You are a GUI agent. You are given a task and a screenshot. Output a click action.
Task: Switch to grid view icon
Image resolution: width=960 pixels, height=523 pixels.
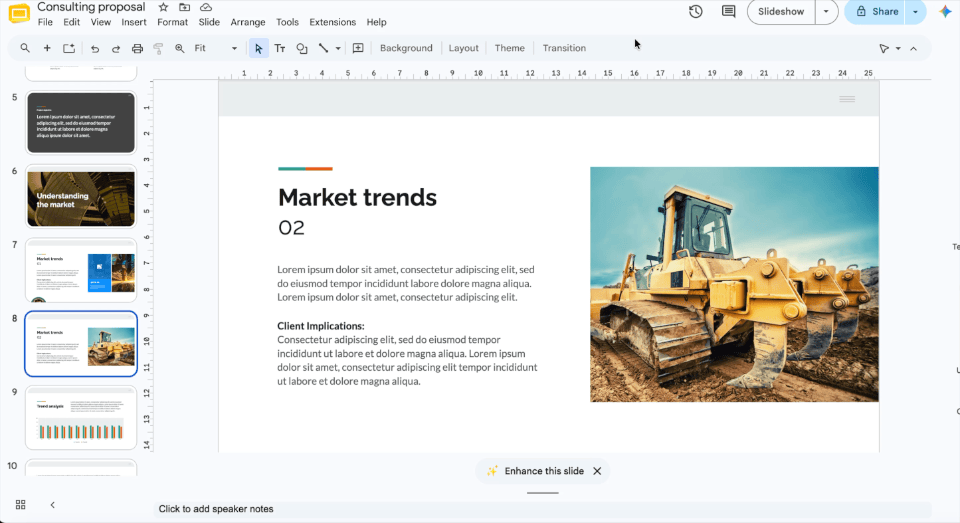(20, 505)
